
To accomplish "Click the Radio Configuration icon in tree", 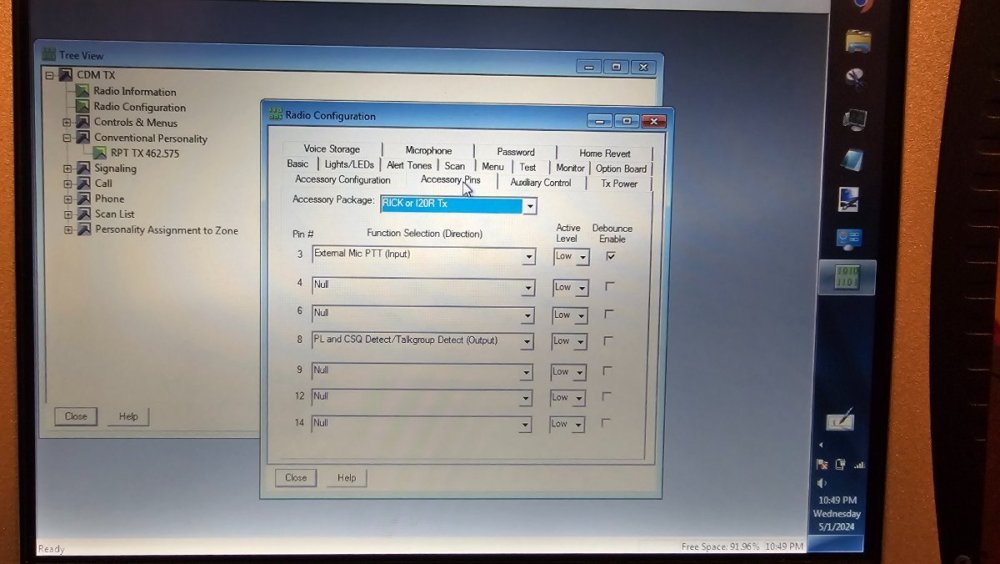I will [x=83, y=107].
